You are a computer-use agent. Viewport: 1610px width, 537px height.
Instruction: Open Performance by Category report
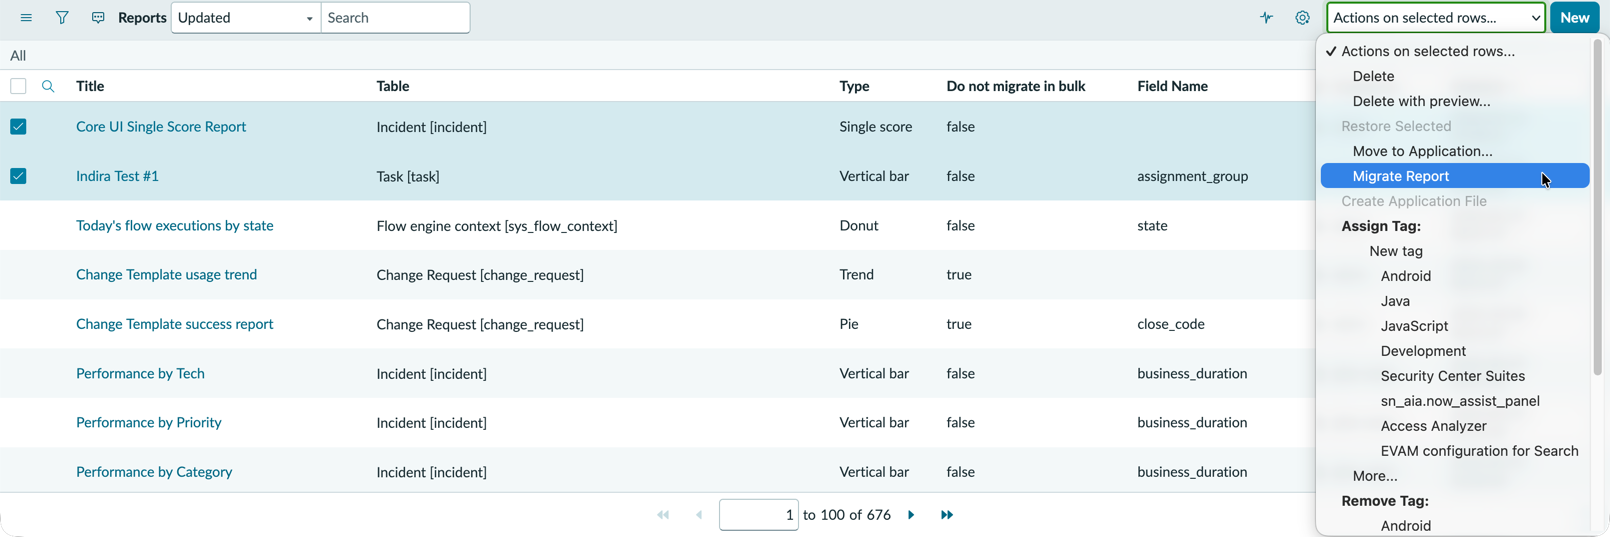click(x=154, y=472)
